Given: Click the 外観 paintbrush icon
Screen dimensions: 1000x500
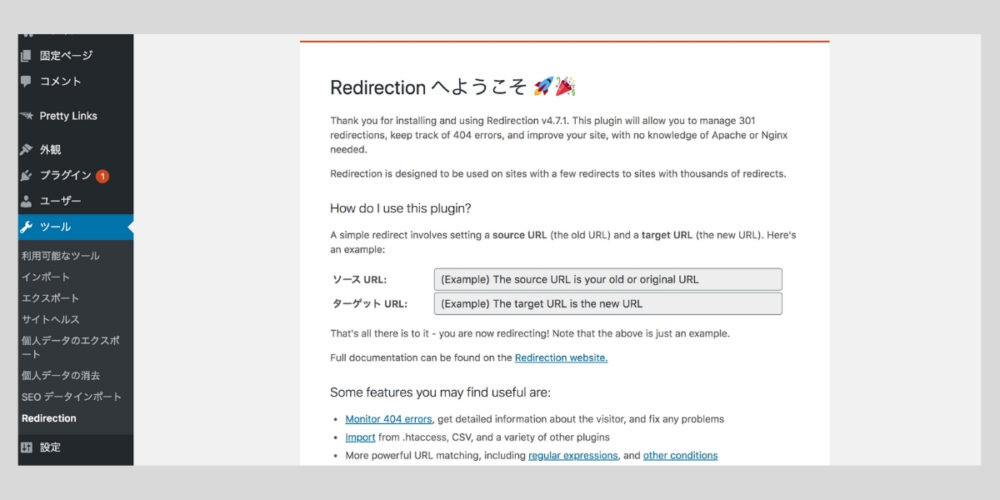Looking at the screenshot, I should pos(26,150).
